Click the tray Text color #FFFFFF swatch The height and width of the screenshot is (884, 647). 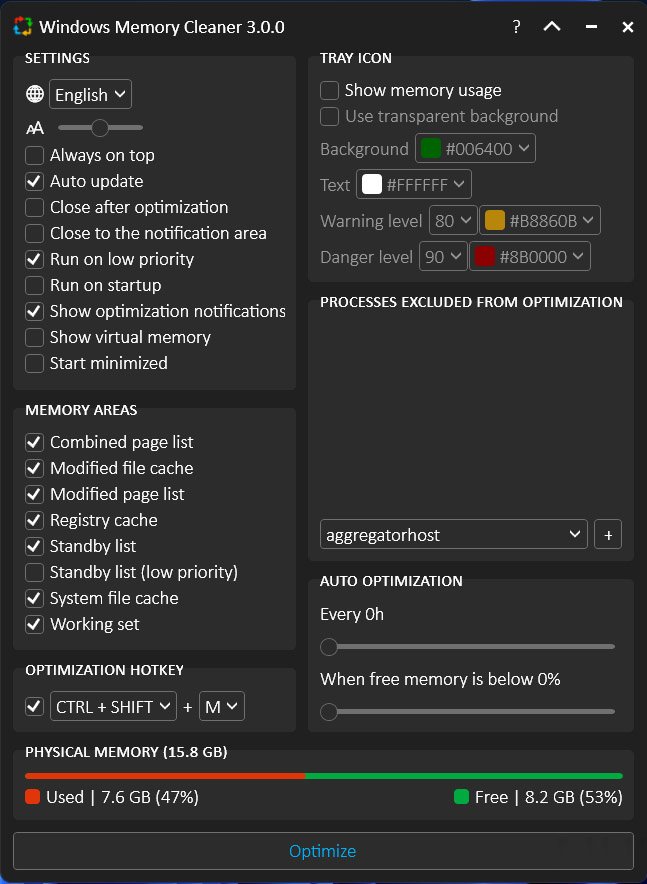[372, 185]
